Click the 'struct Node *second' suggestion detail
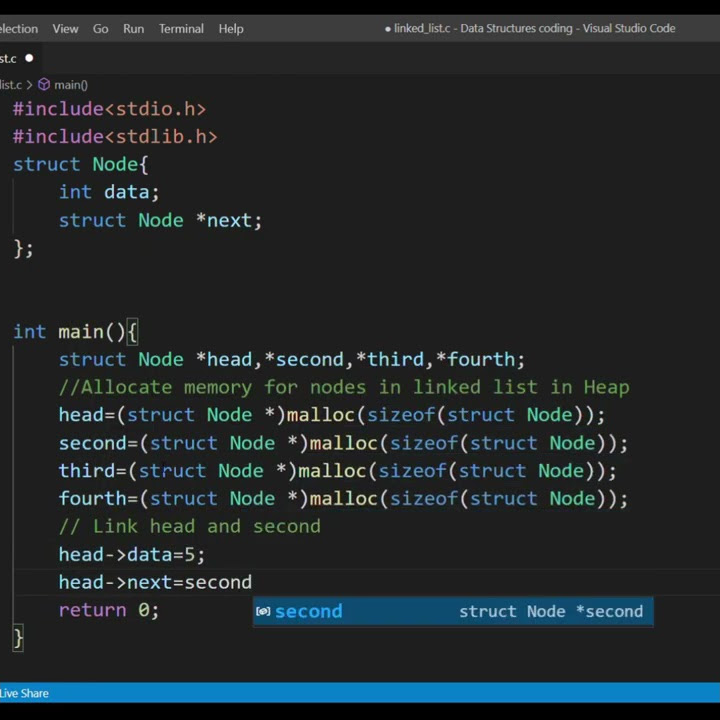This screenshot has width=720, height=720. (551, 612)
